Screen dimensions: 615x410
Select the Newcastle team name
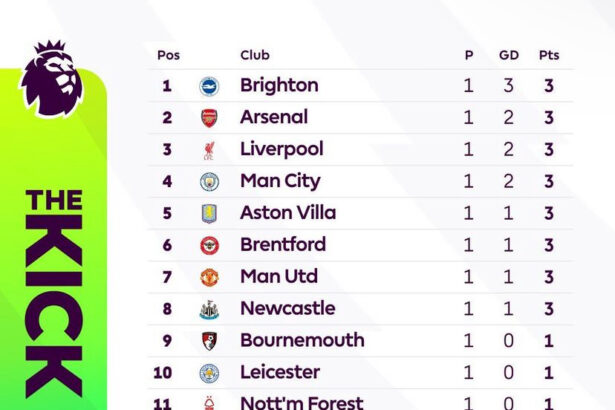[x=288, y=308]
